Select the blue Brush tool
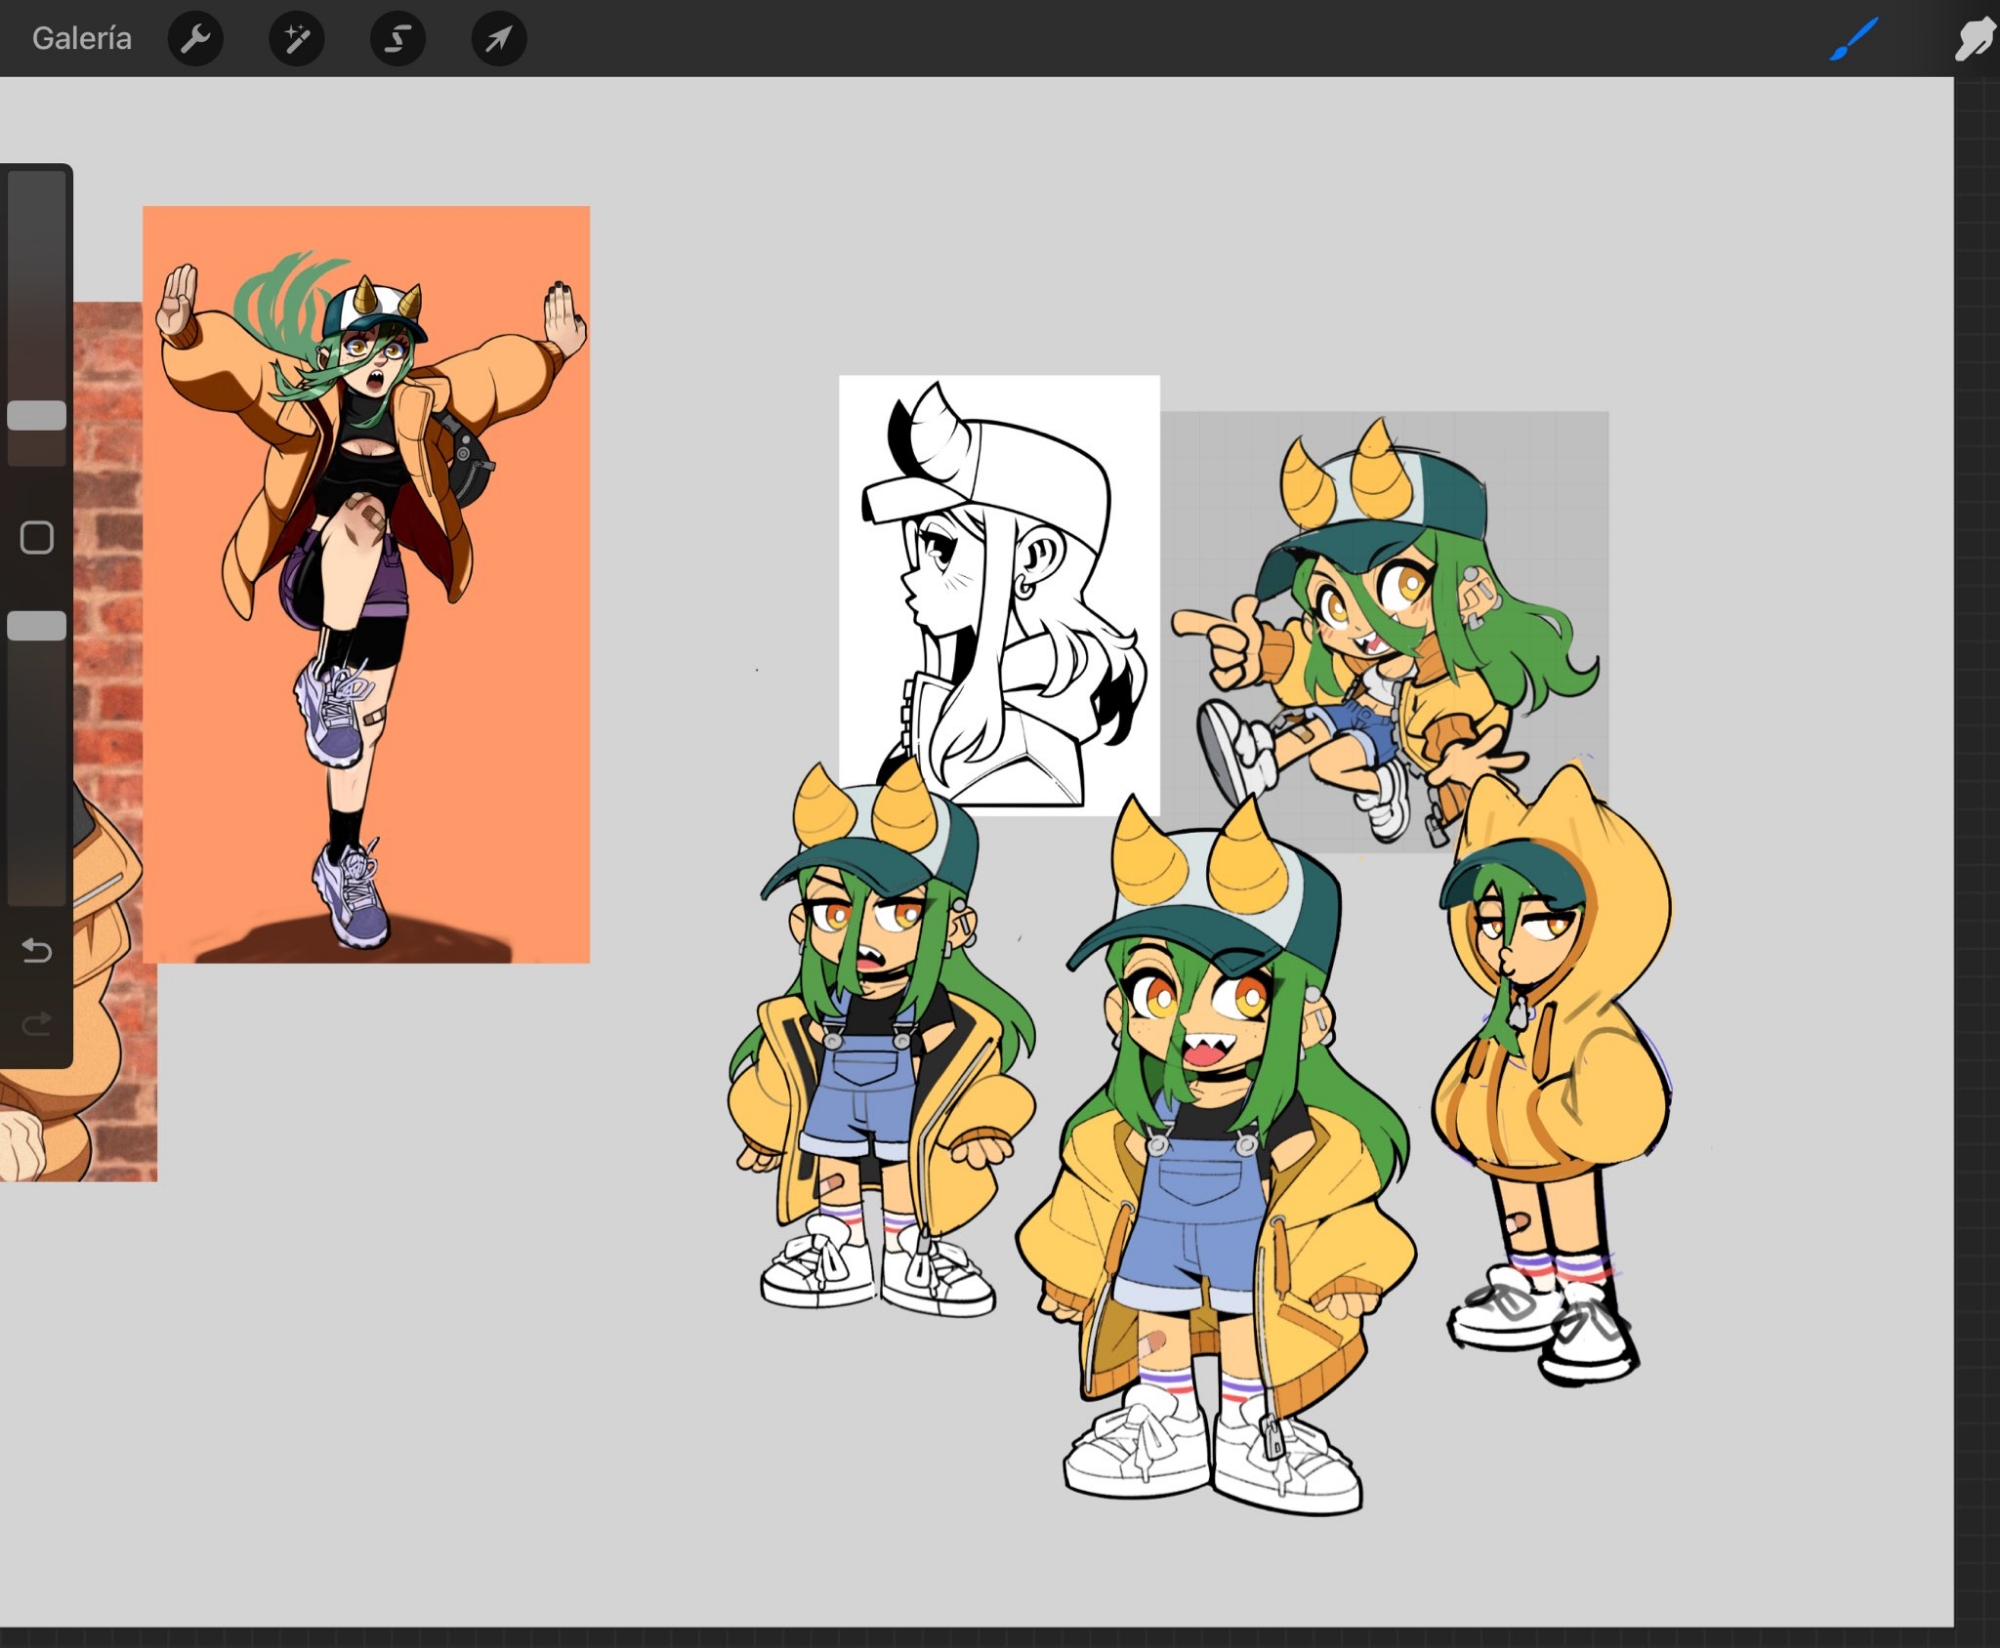This screenshot has height=1648, width=2000. point(1853,39)
